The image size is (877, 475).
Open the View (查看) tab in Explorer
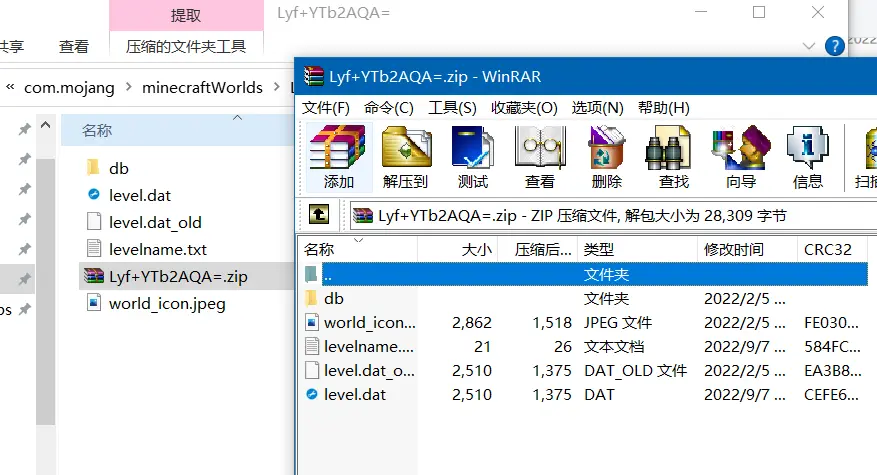click(x=74, y=46)
